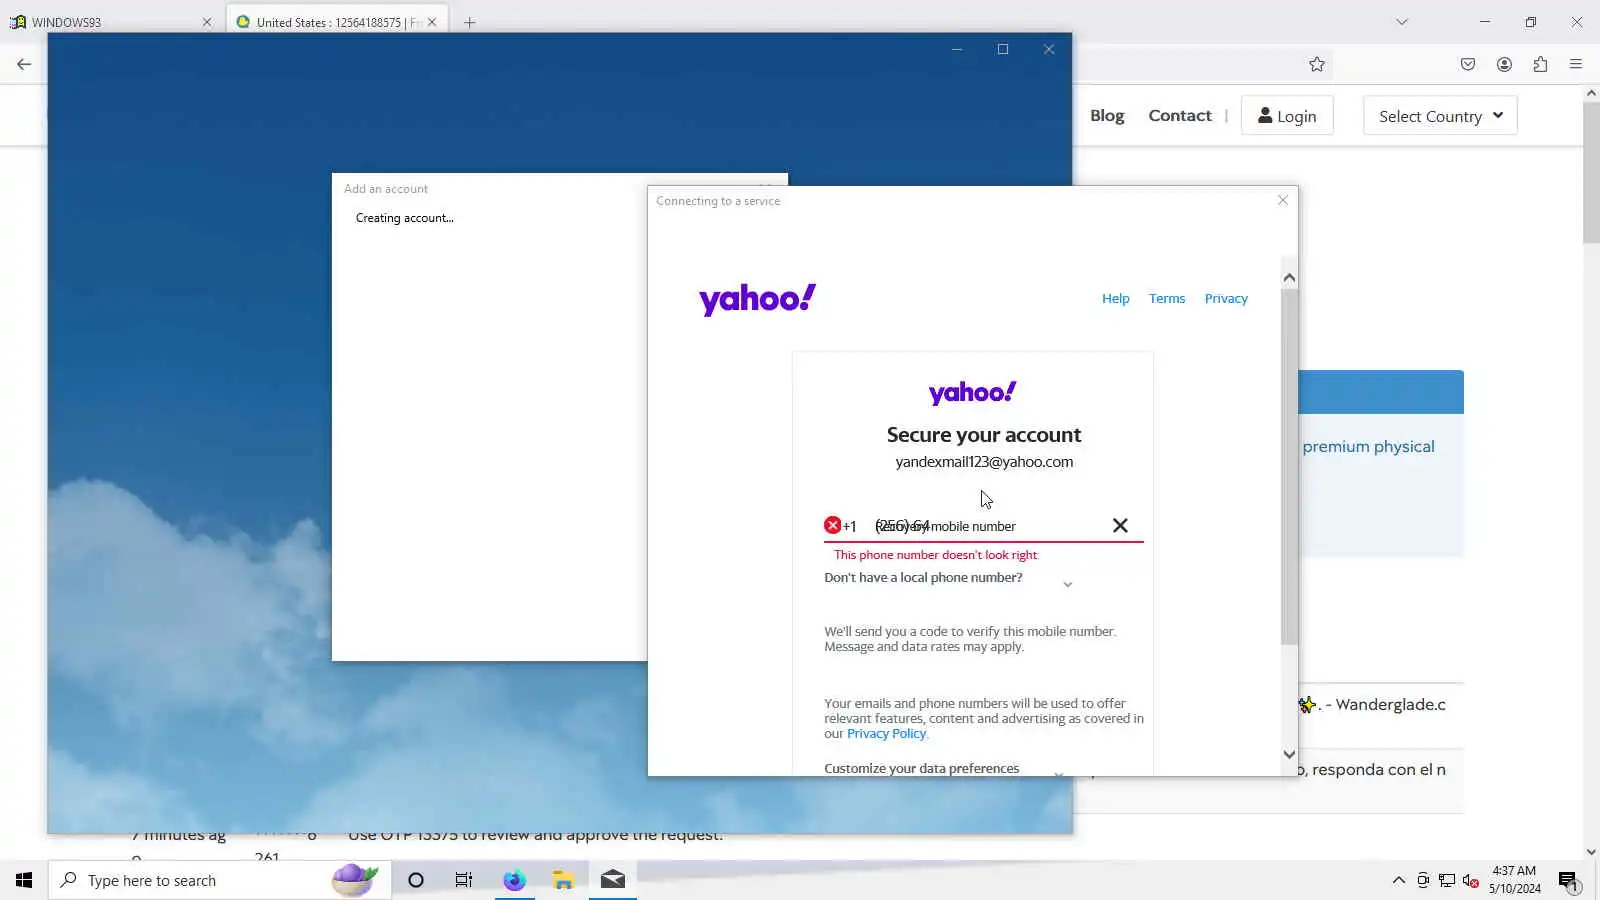Maximize the blue Windows 93 inner window

click(1003, 49)
